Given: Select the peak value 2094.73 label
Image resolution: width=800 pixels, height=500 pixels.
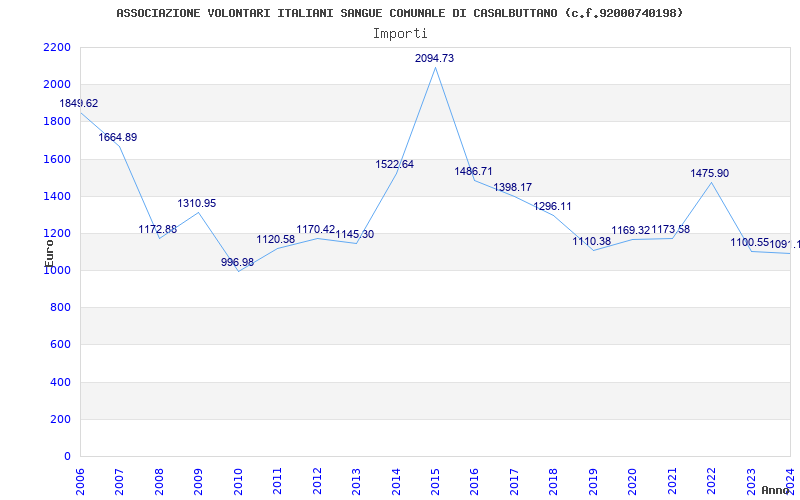Looking at the screenshot, I should (x=434, y=58).
